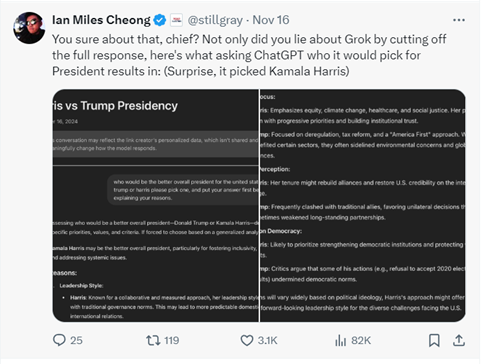
Task: Click the tweet text about ChatGPT
Action: [x=249, y=55]
